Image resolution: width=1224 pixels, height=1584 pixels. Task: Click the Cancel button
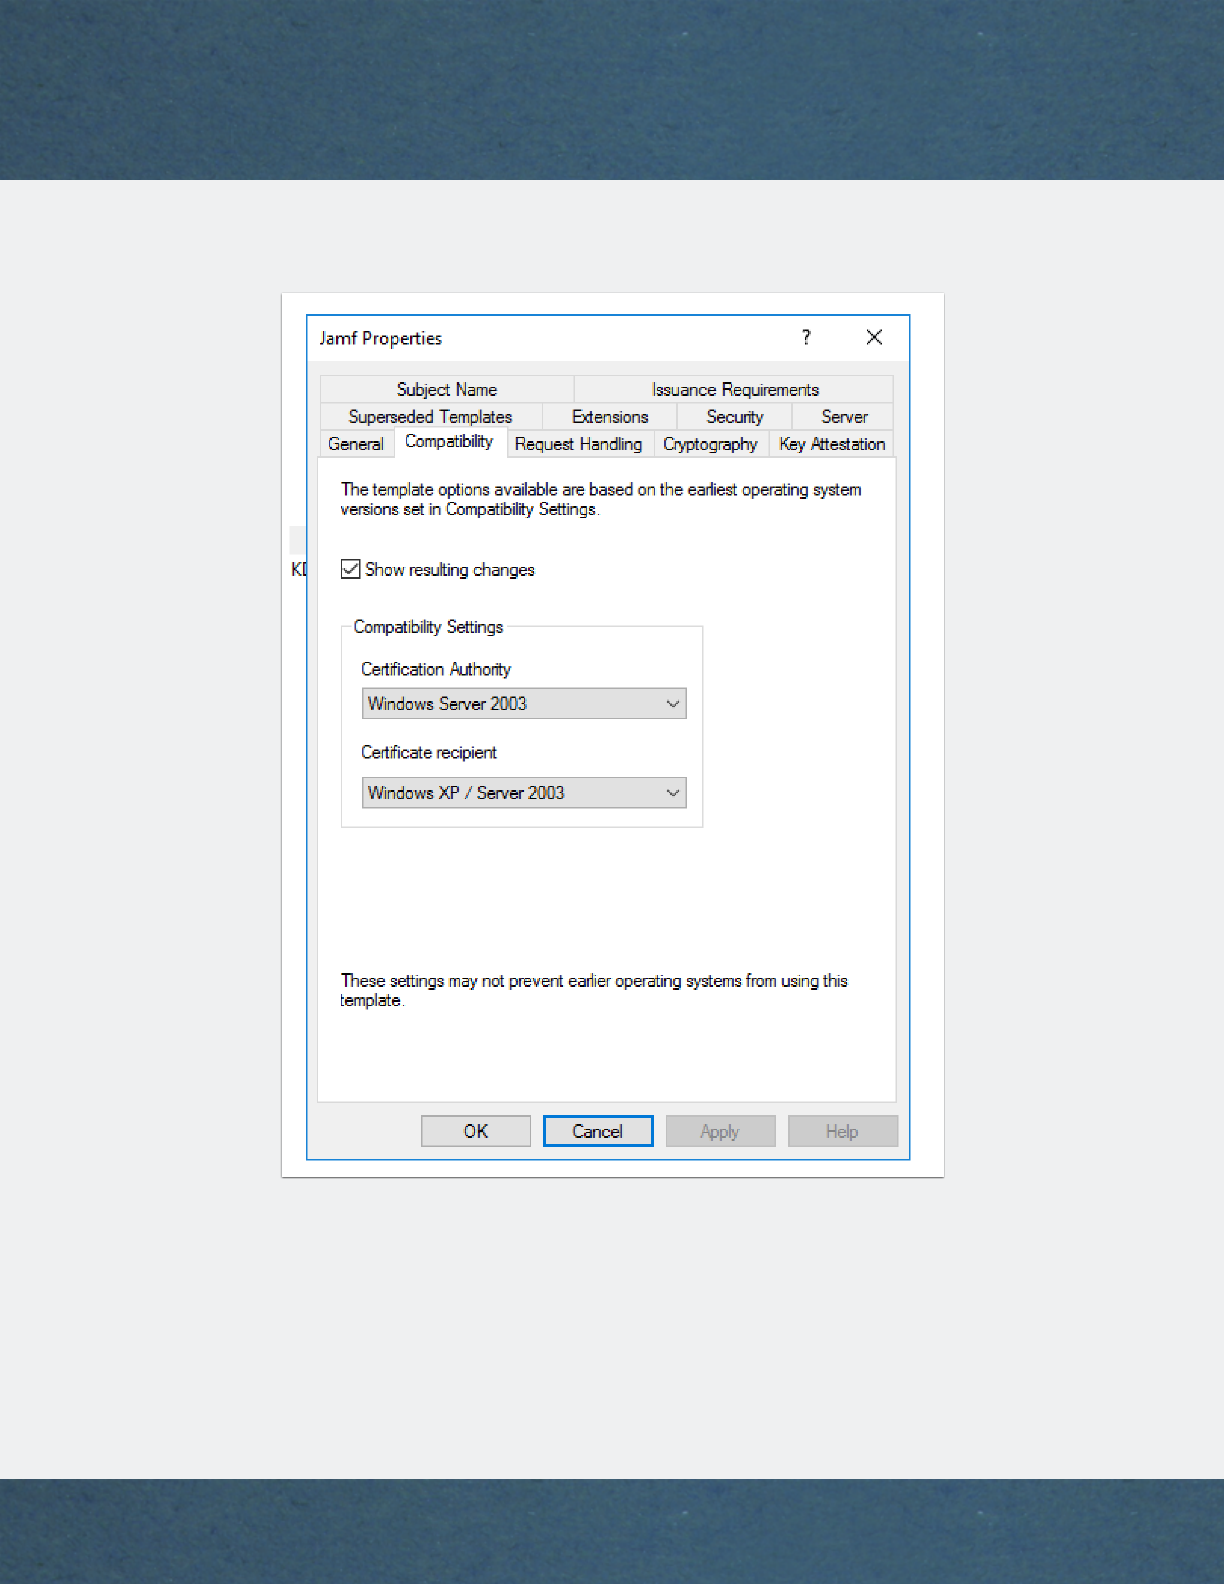click(x=598, y=1131)
